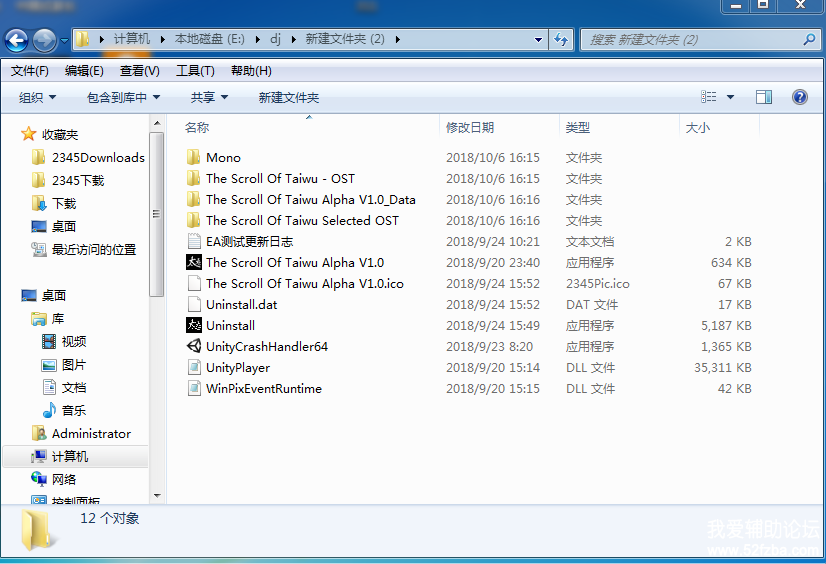The width and height of the screenshot is (826, 564).
Task: Click navigation pane scroll-up arrow
Action: (x=156, y=123)
